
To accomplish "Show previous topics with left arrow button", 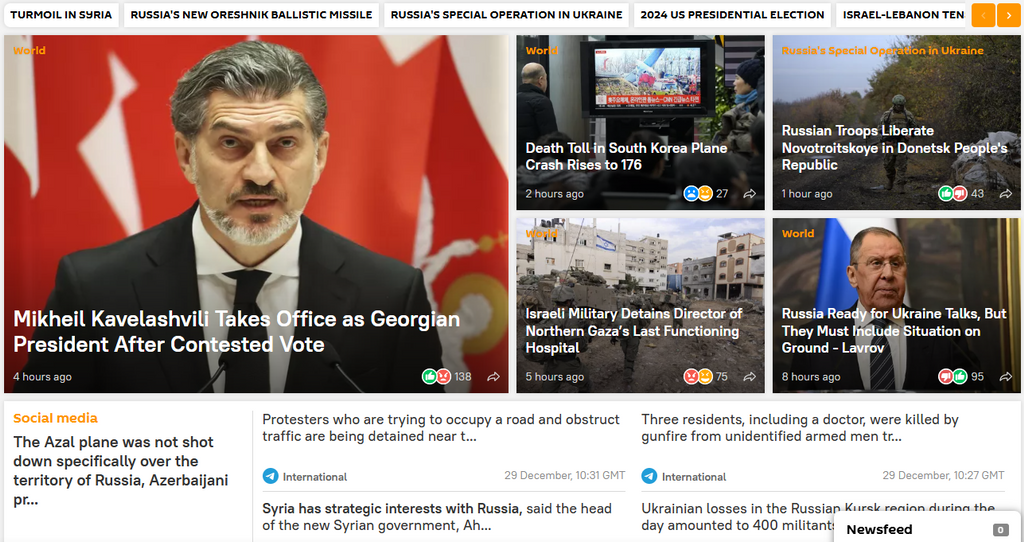I will coord(983,15).
